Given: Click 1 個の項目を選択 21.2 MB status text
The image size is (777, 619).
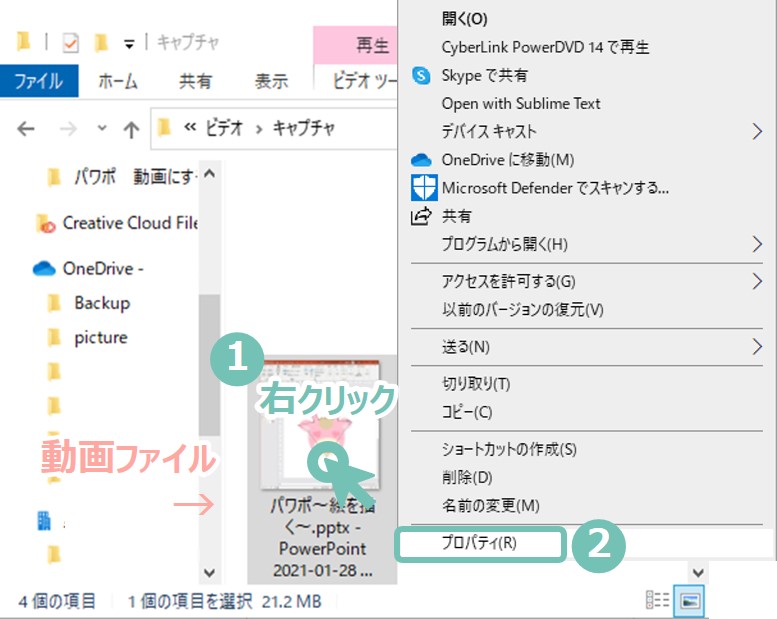Looking at the screenshot, I should coord(224,602).
